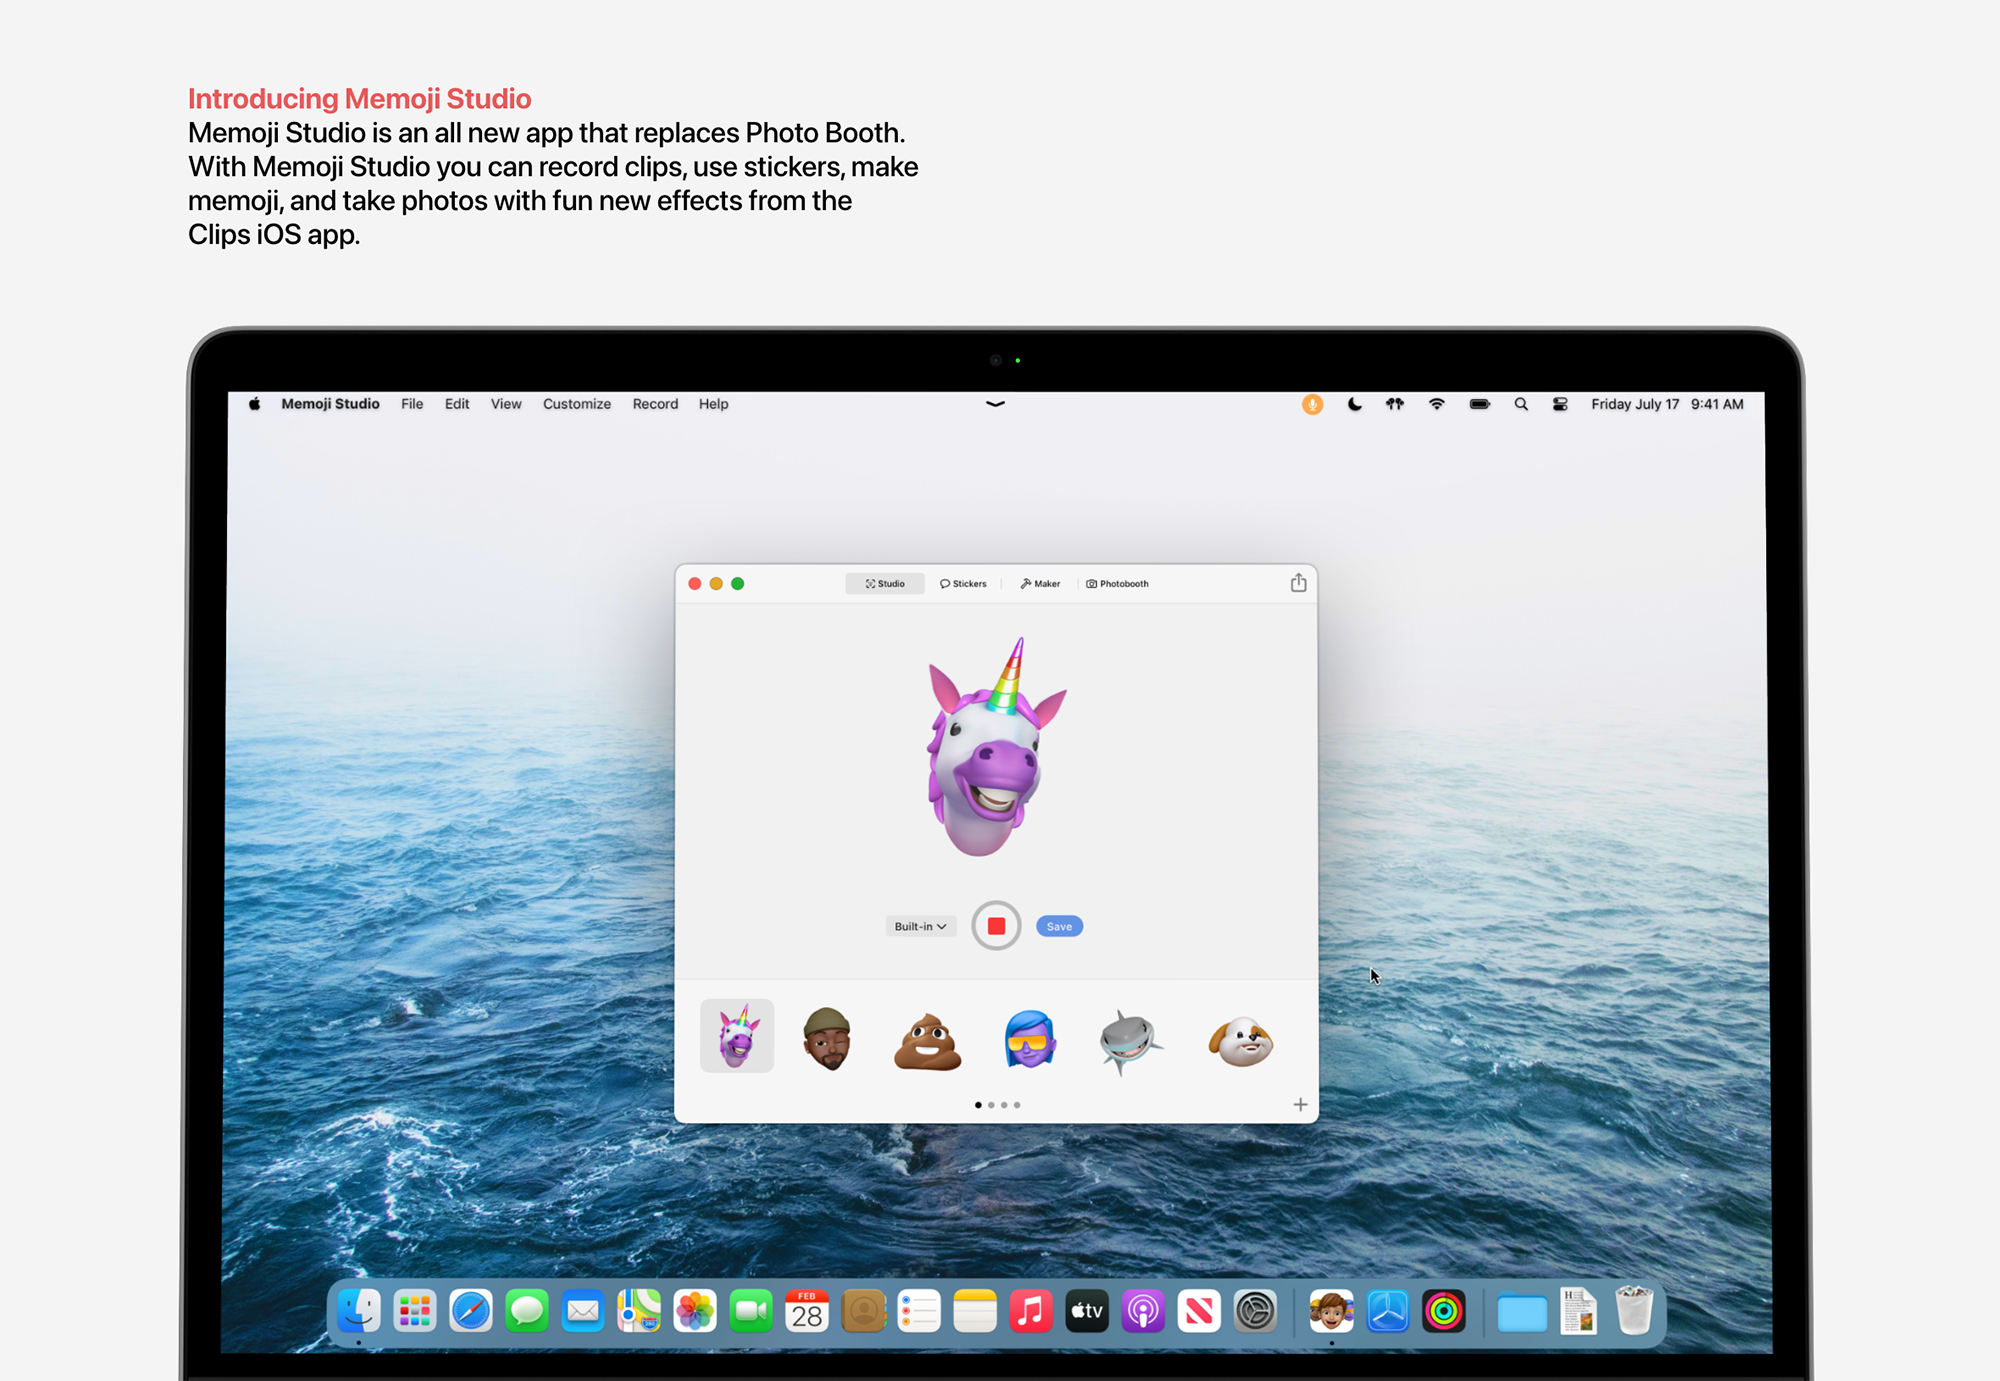Image resolution: width=2000 pixels, height=1381 pixels.
Task: Open Control Center from menu bar
Action: 1560,404
